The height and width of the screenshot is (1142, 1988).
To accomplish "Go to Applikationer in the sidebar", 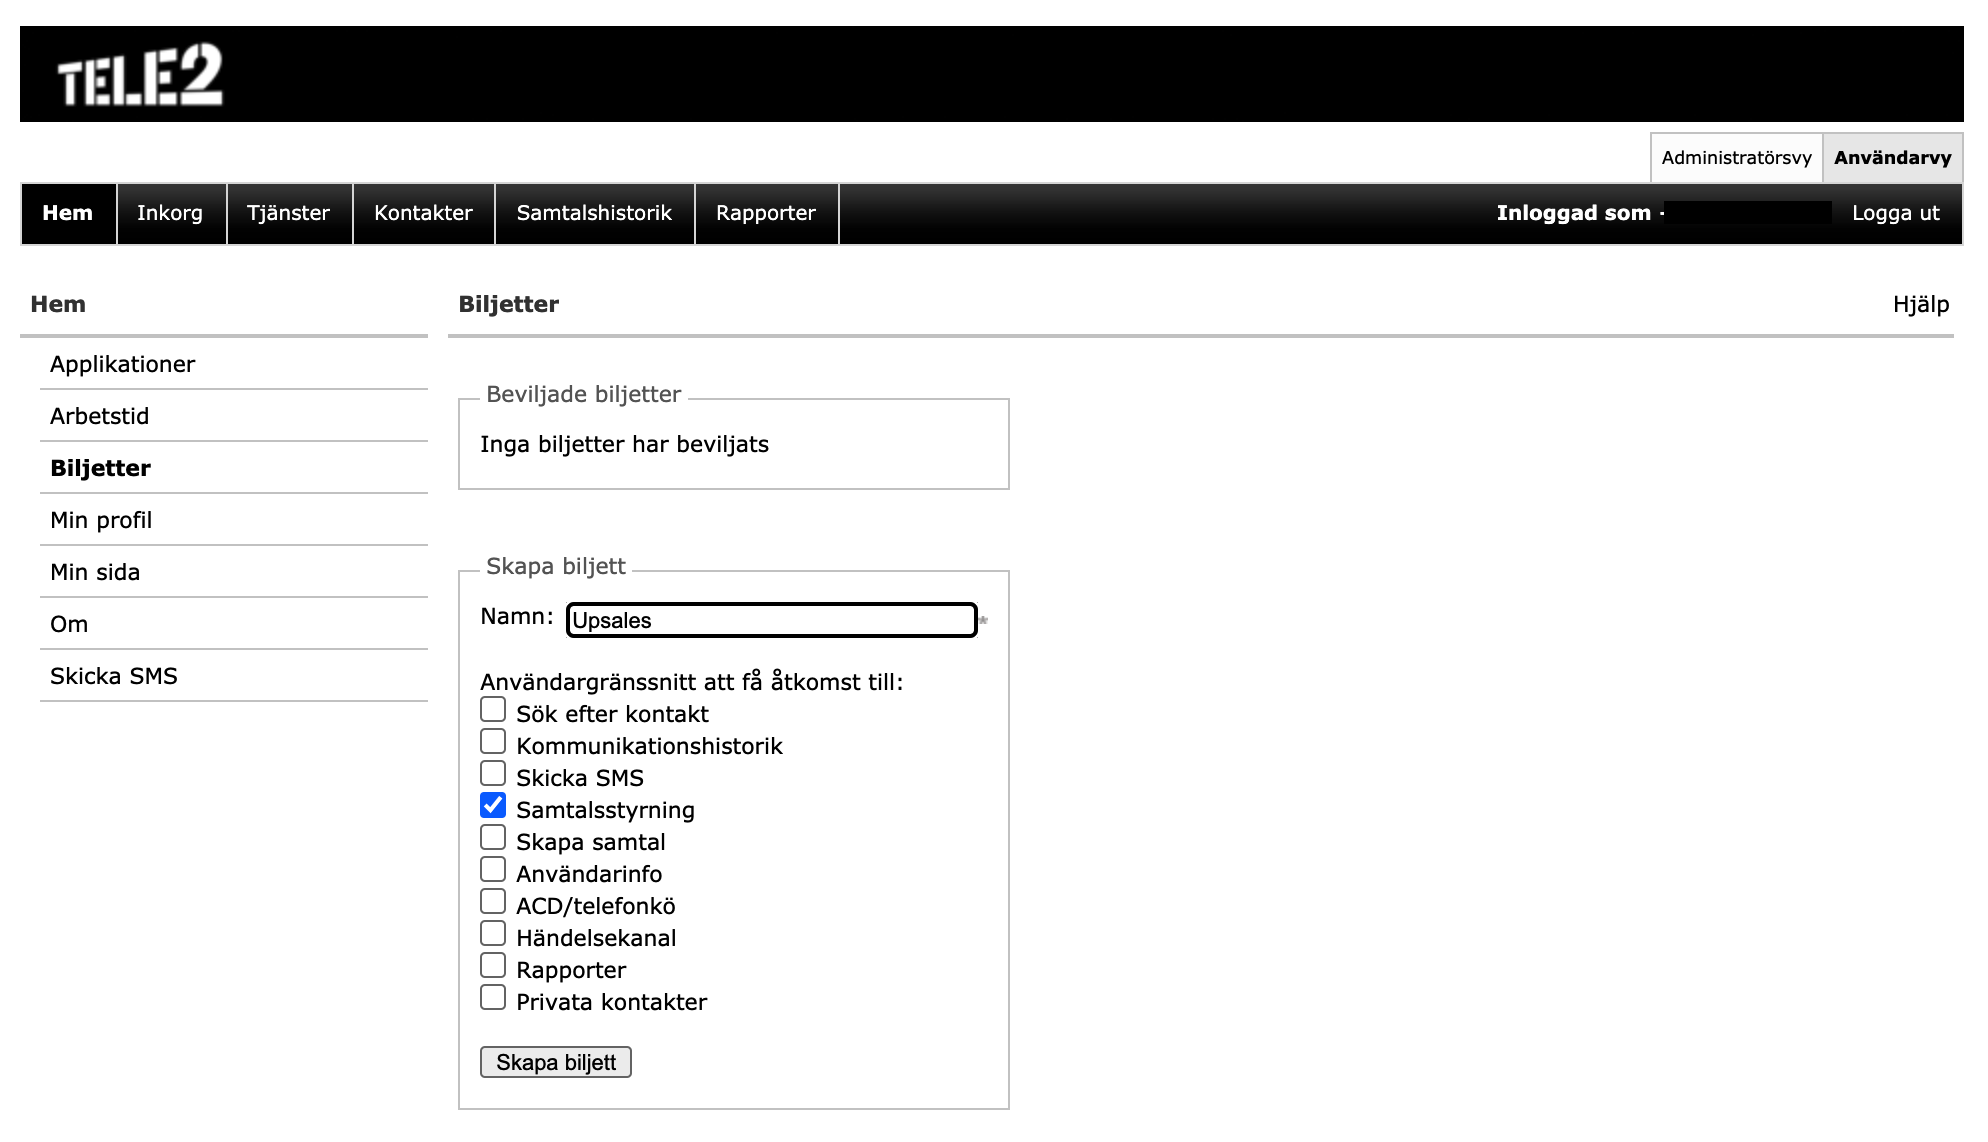I will tap(234, 364).
